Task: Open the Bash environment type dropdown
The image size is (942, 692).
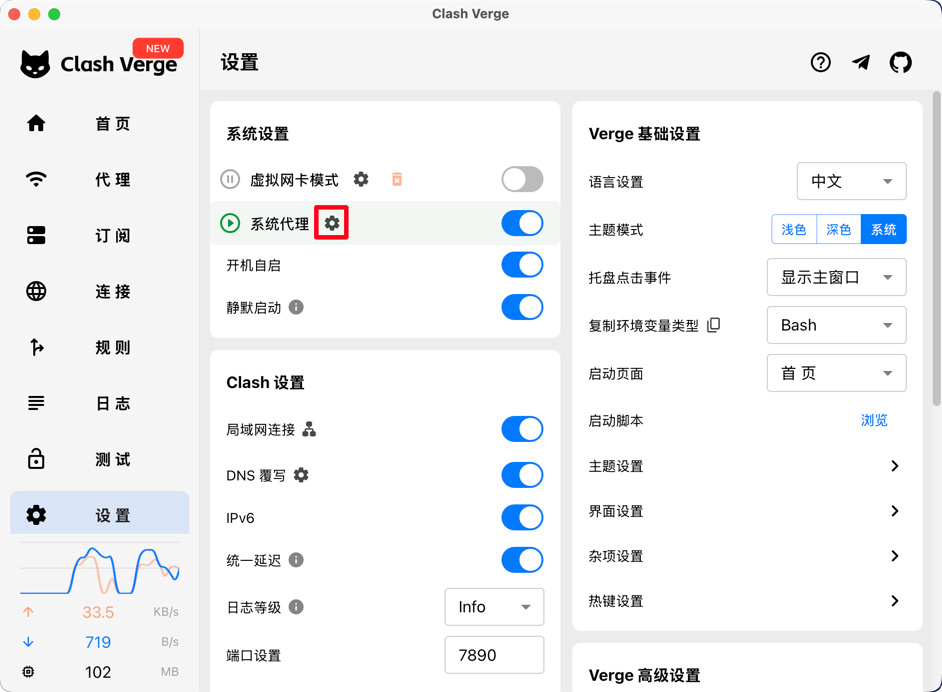Action: point(836,325)
